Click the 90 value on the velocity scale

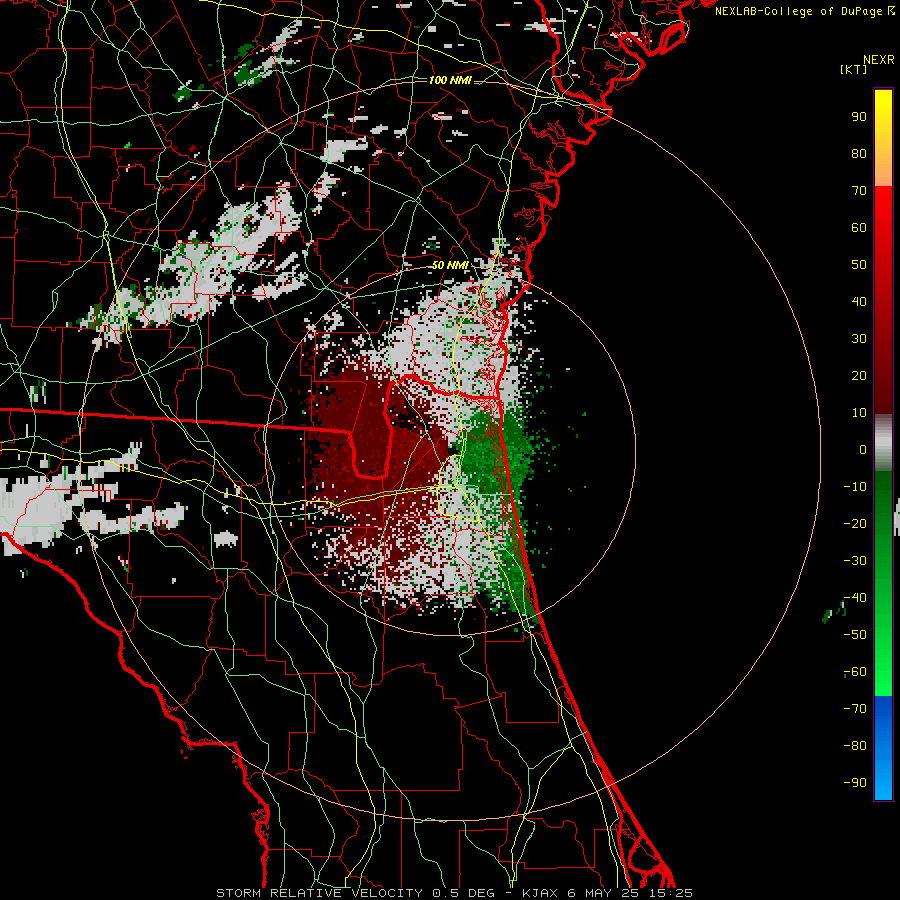(x=859, y=117)
